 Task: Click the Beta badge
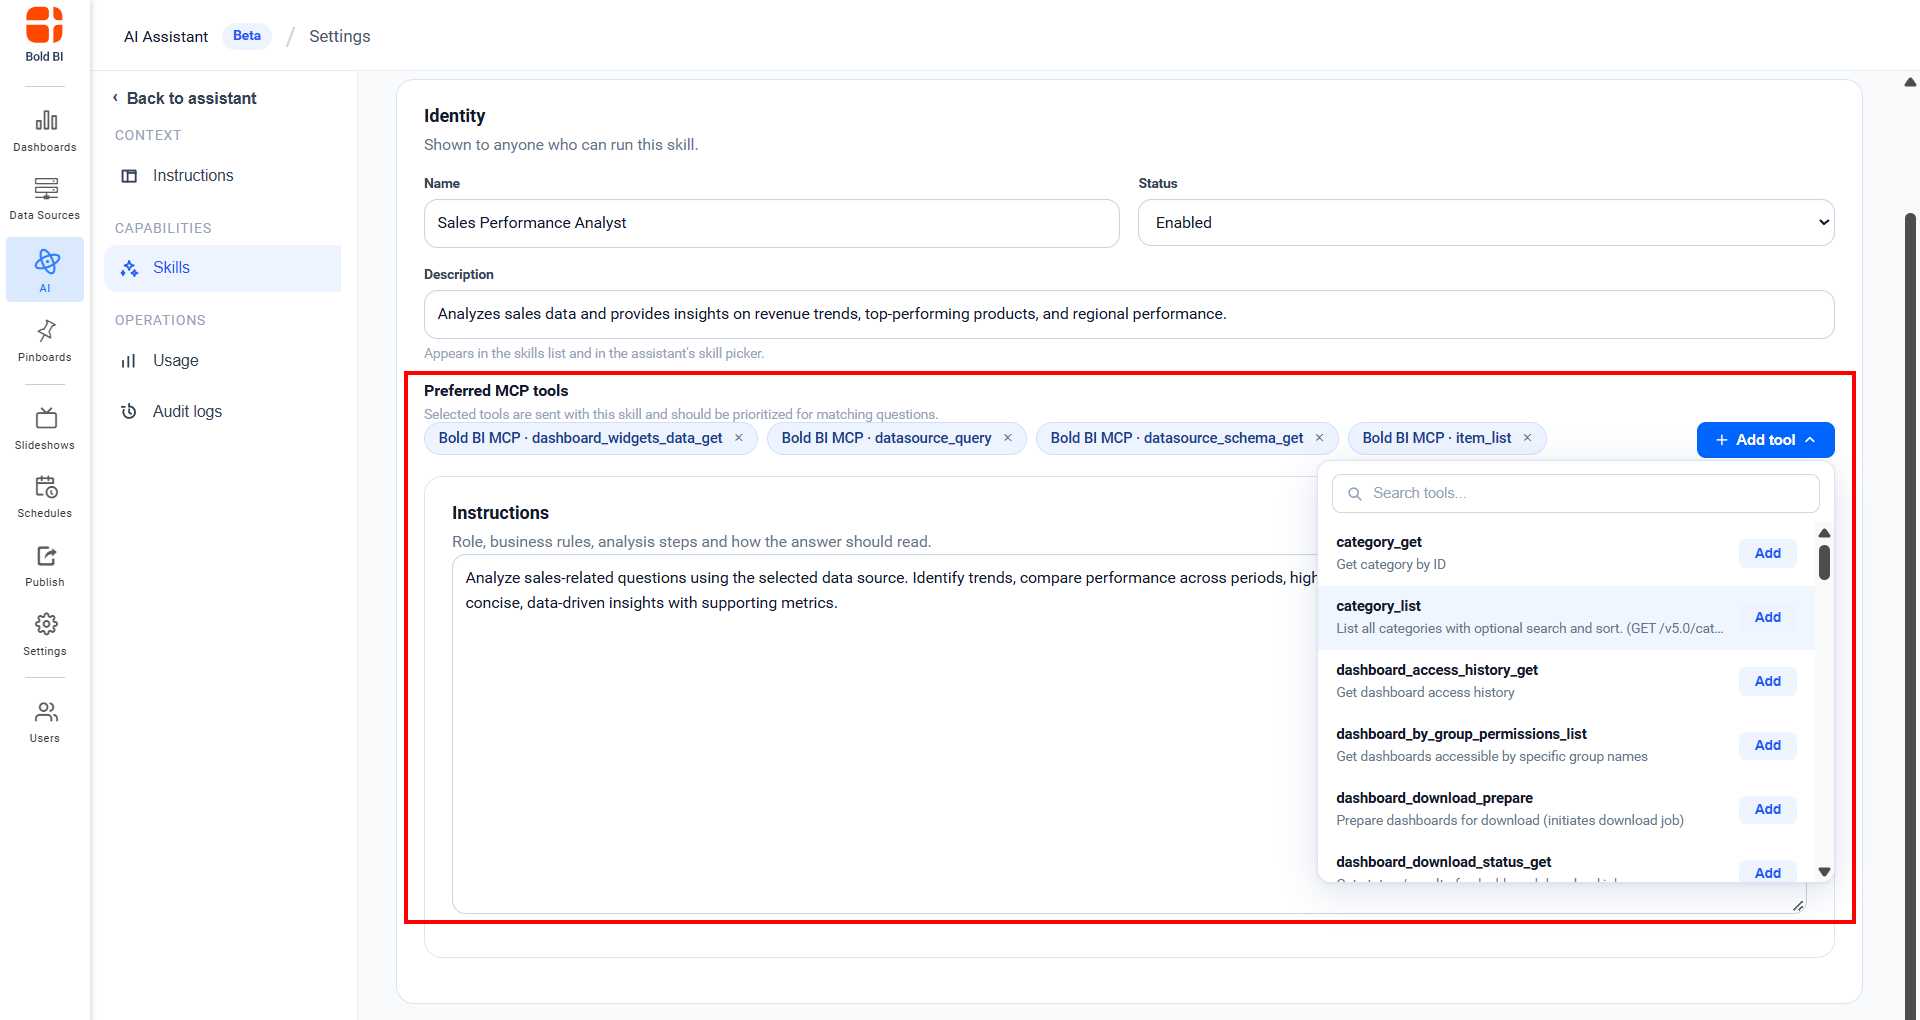[x=246, y=36]
